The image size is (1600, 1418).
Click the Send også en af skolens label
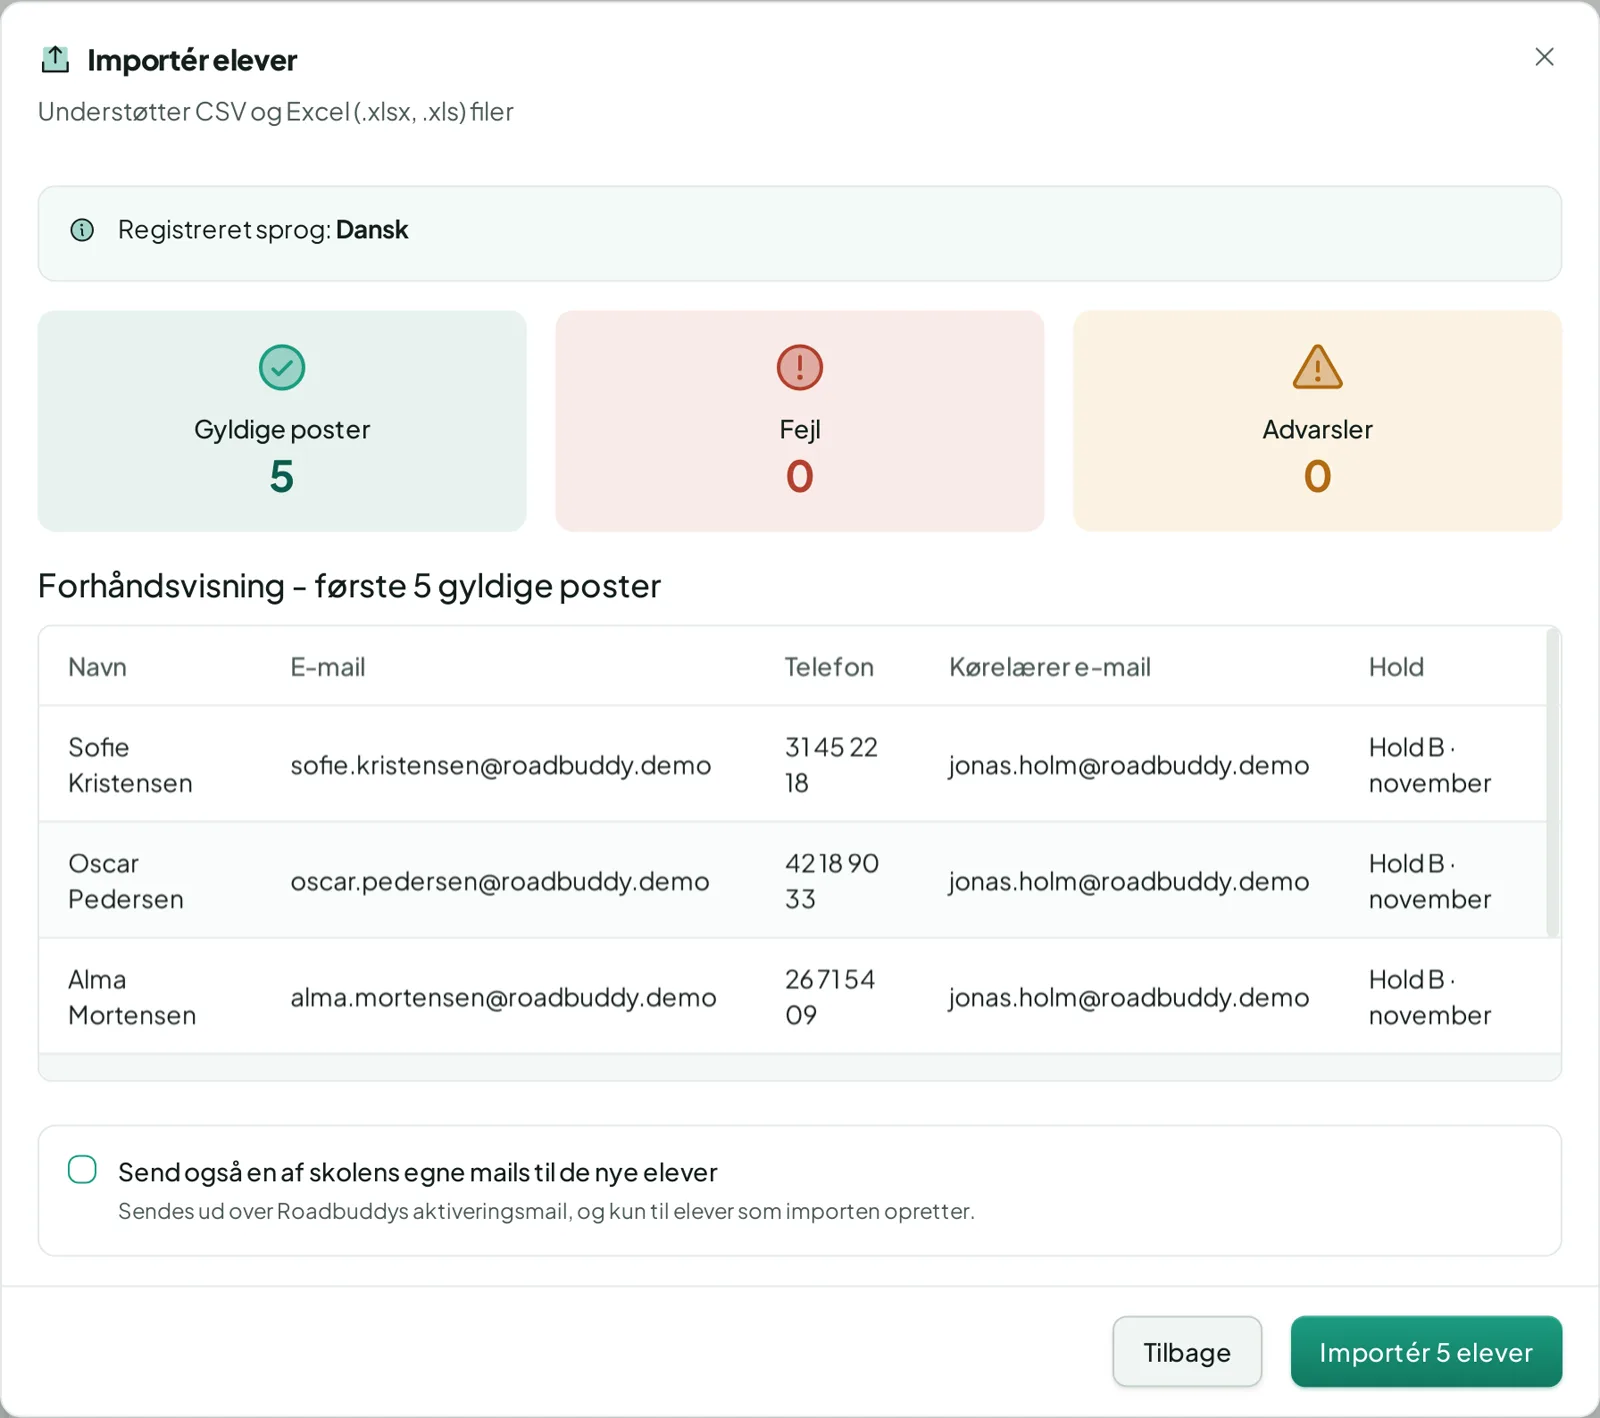point(418,1172)
